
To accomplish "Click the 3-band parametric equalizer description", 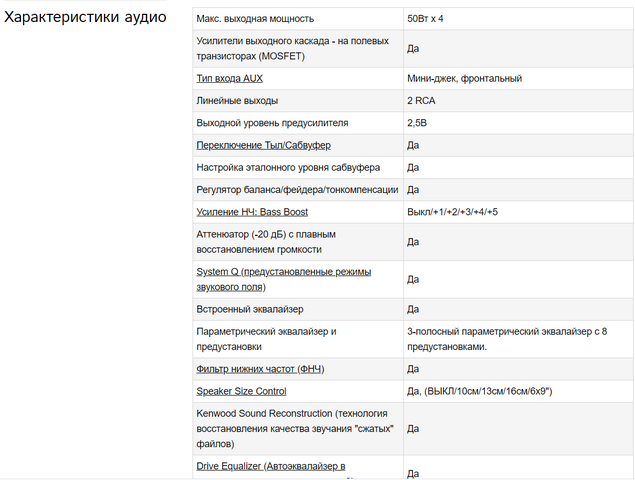I will coord(507,339).
